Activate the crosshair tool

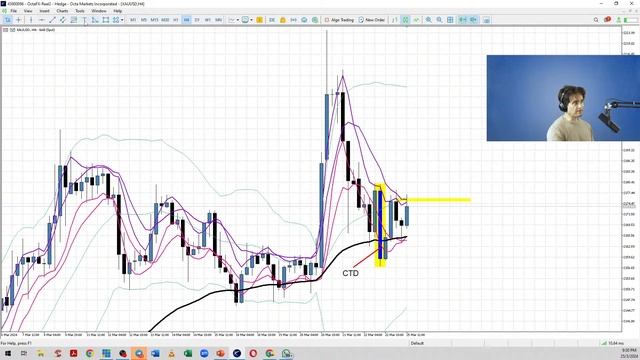coord(19,20)
